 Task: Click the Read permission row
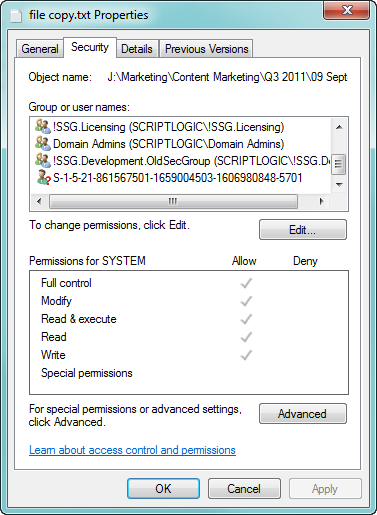(189, 337)
